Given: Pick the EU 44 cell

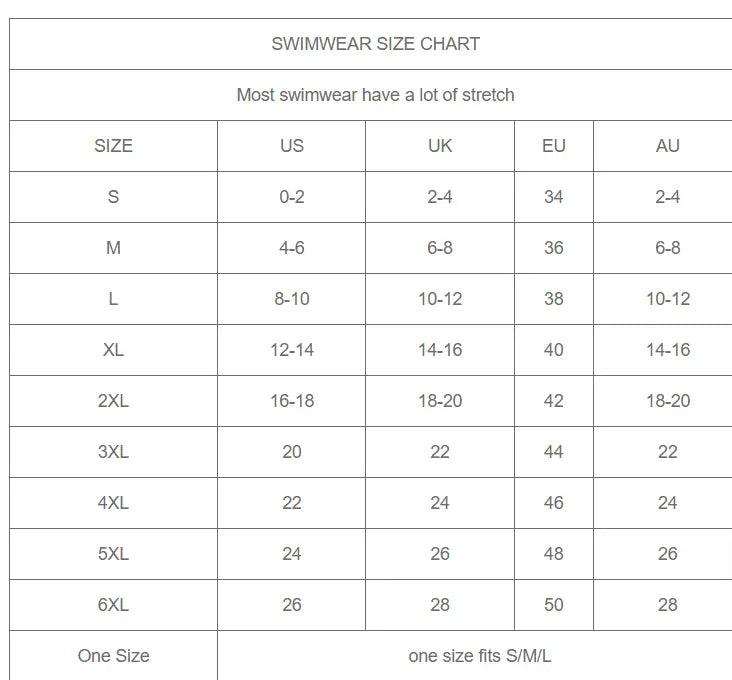Looking at the screenshot, I should click(554, 452).
